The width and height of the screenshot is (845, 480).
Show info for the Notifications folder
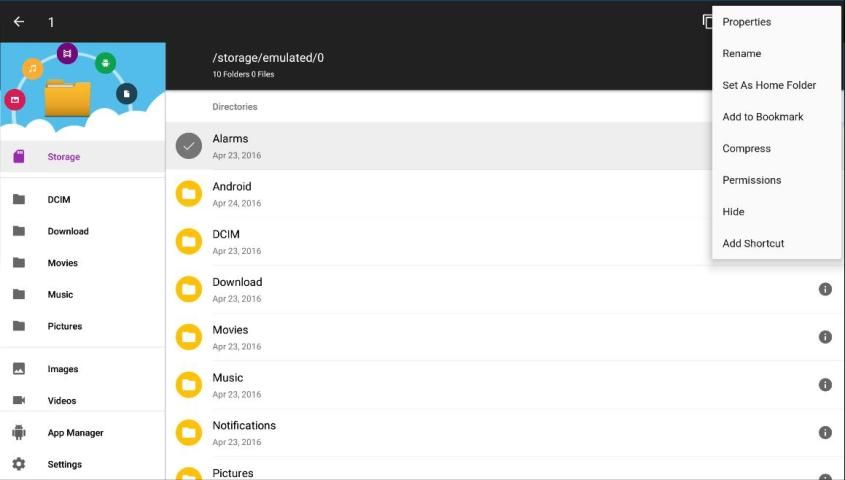[825, 433]
